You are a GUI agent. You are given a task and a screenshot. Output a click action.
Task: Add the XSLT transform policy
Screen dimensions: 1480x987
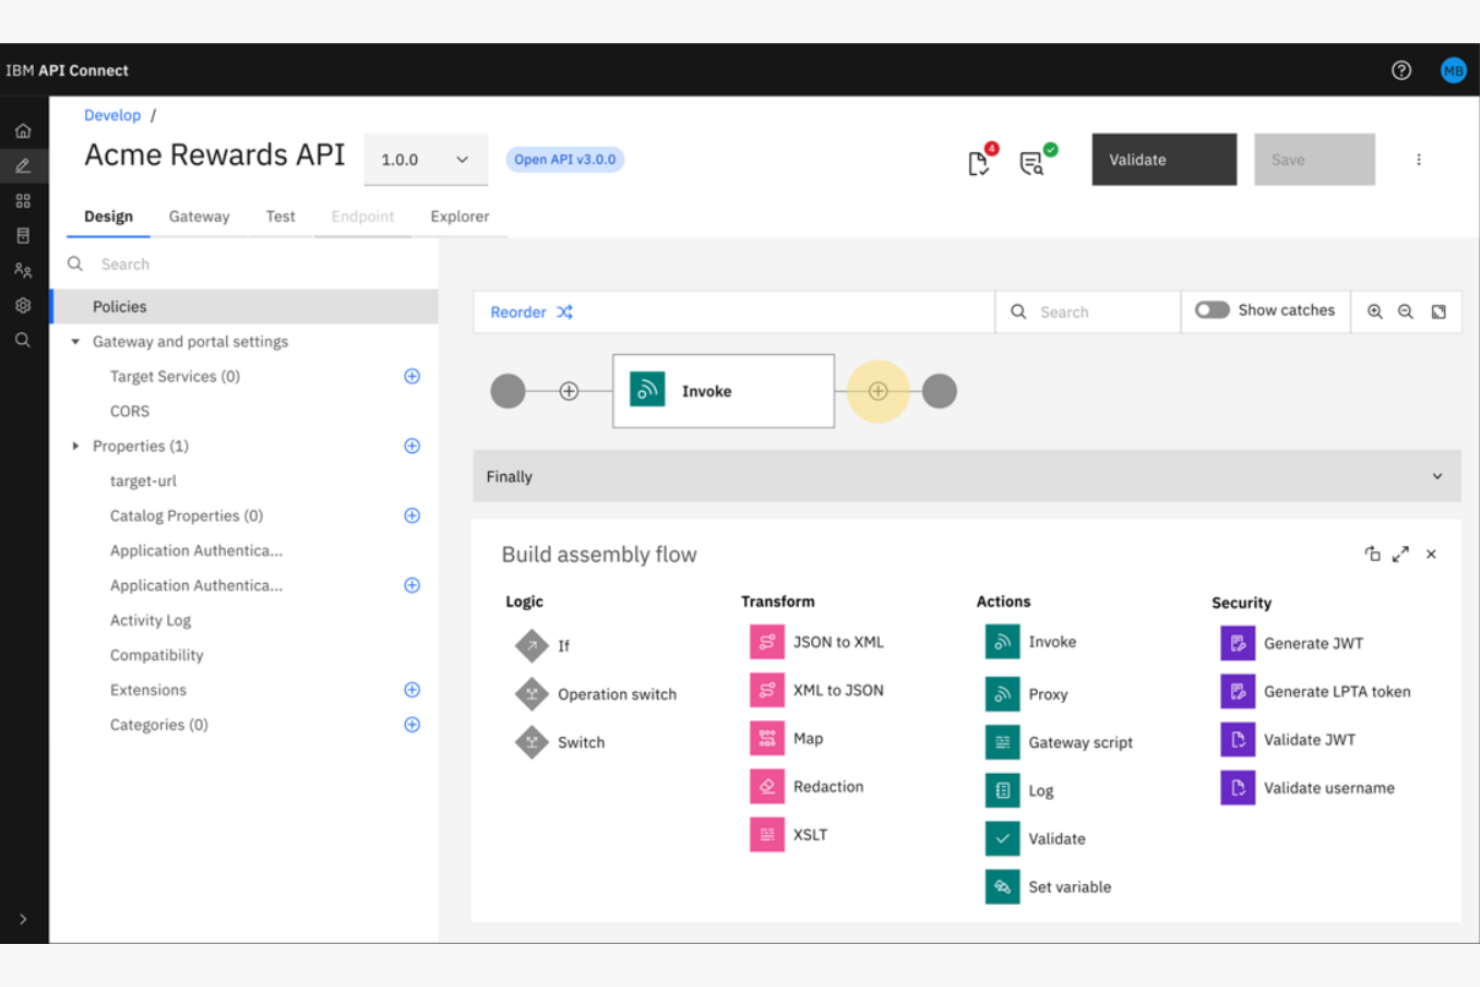click(789, 835)
